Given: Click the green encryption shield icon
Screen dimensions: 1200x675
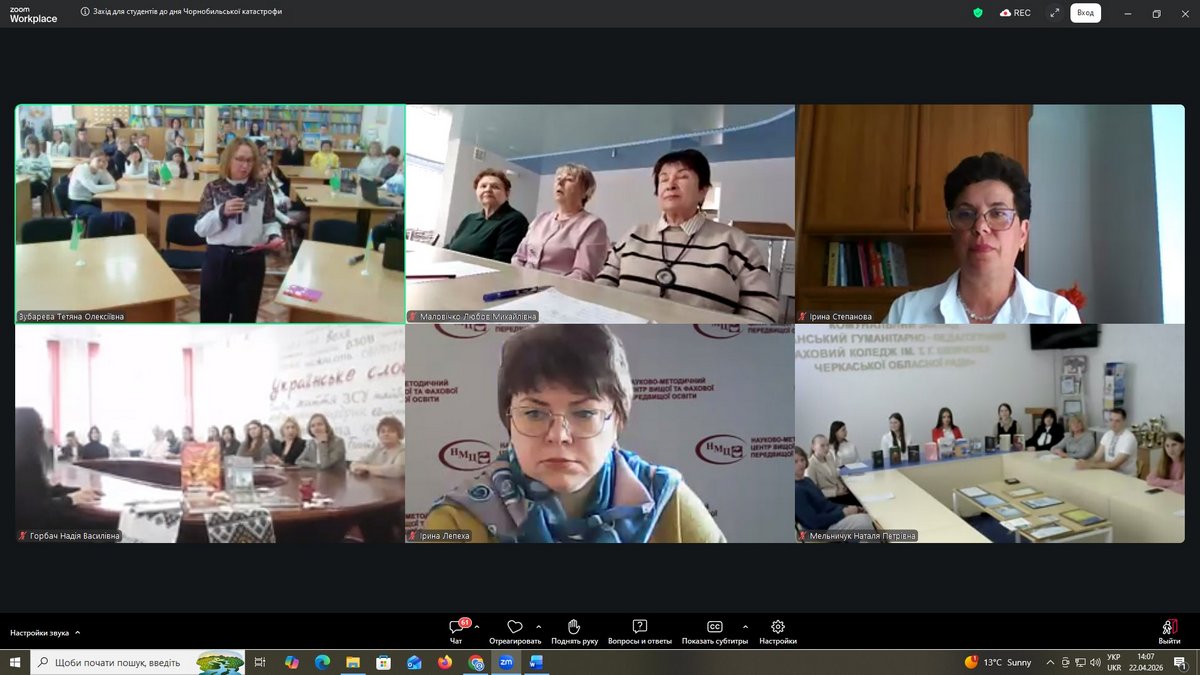Looking at the screenshot, I should (978, 13).
